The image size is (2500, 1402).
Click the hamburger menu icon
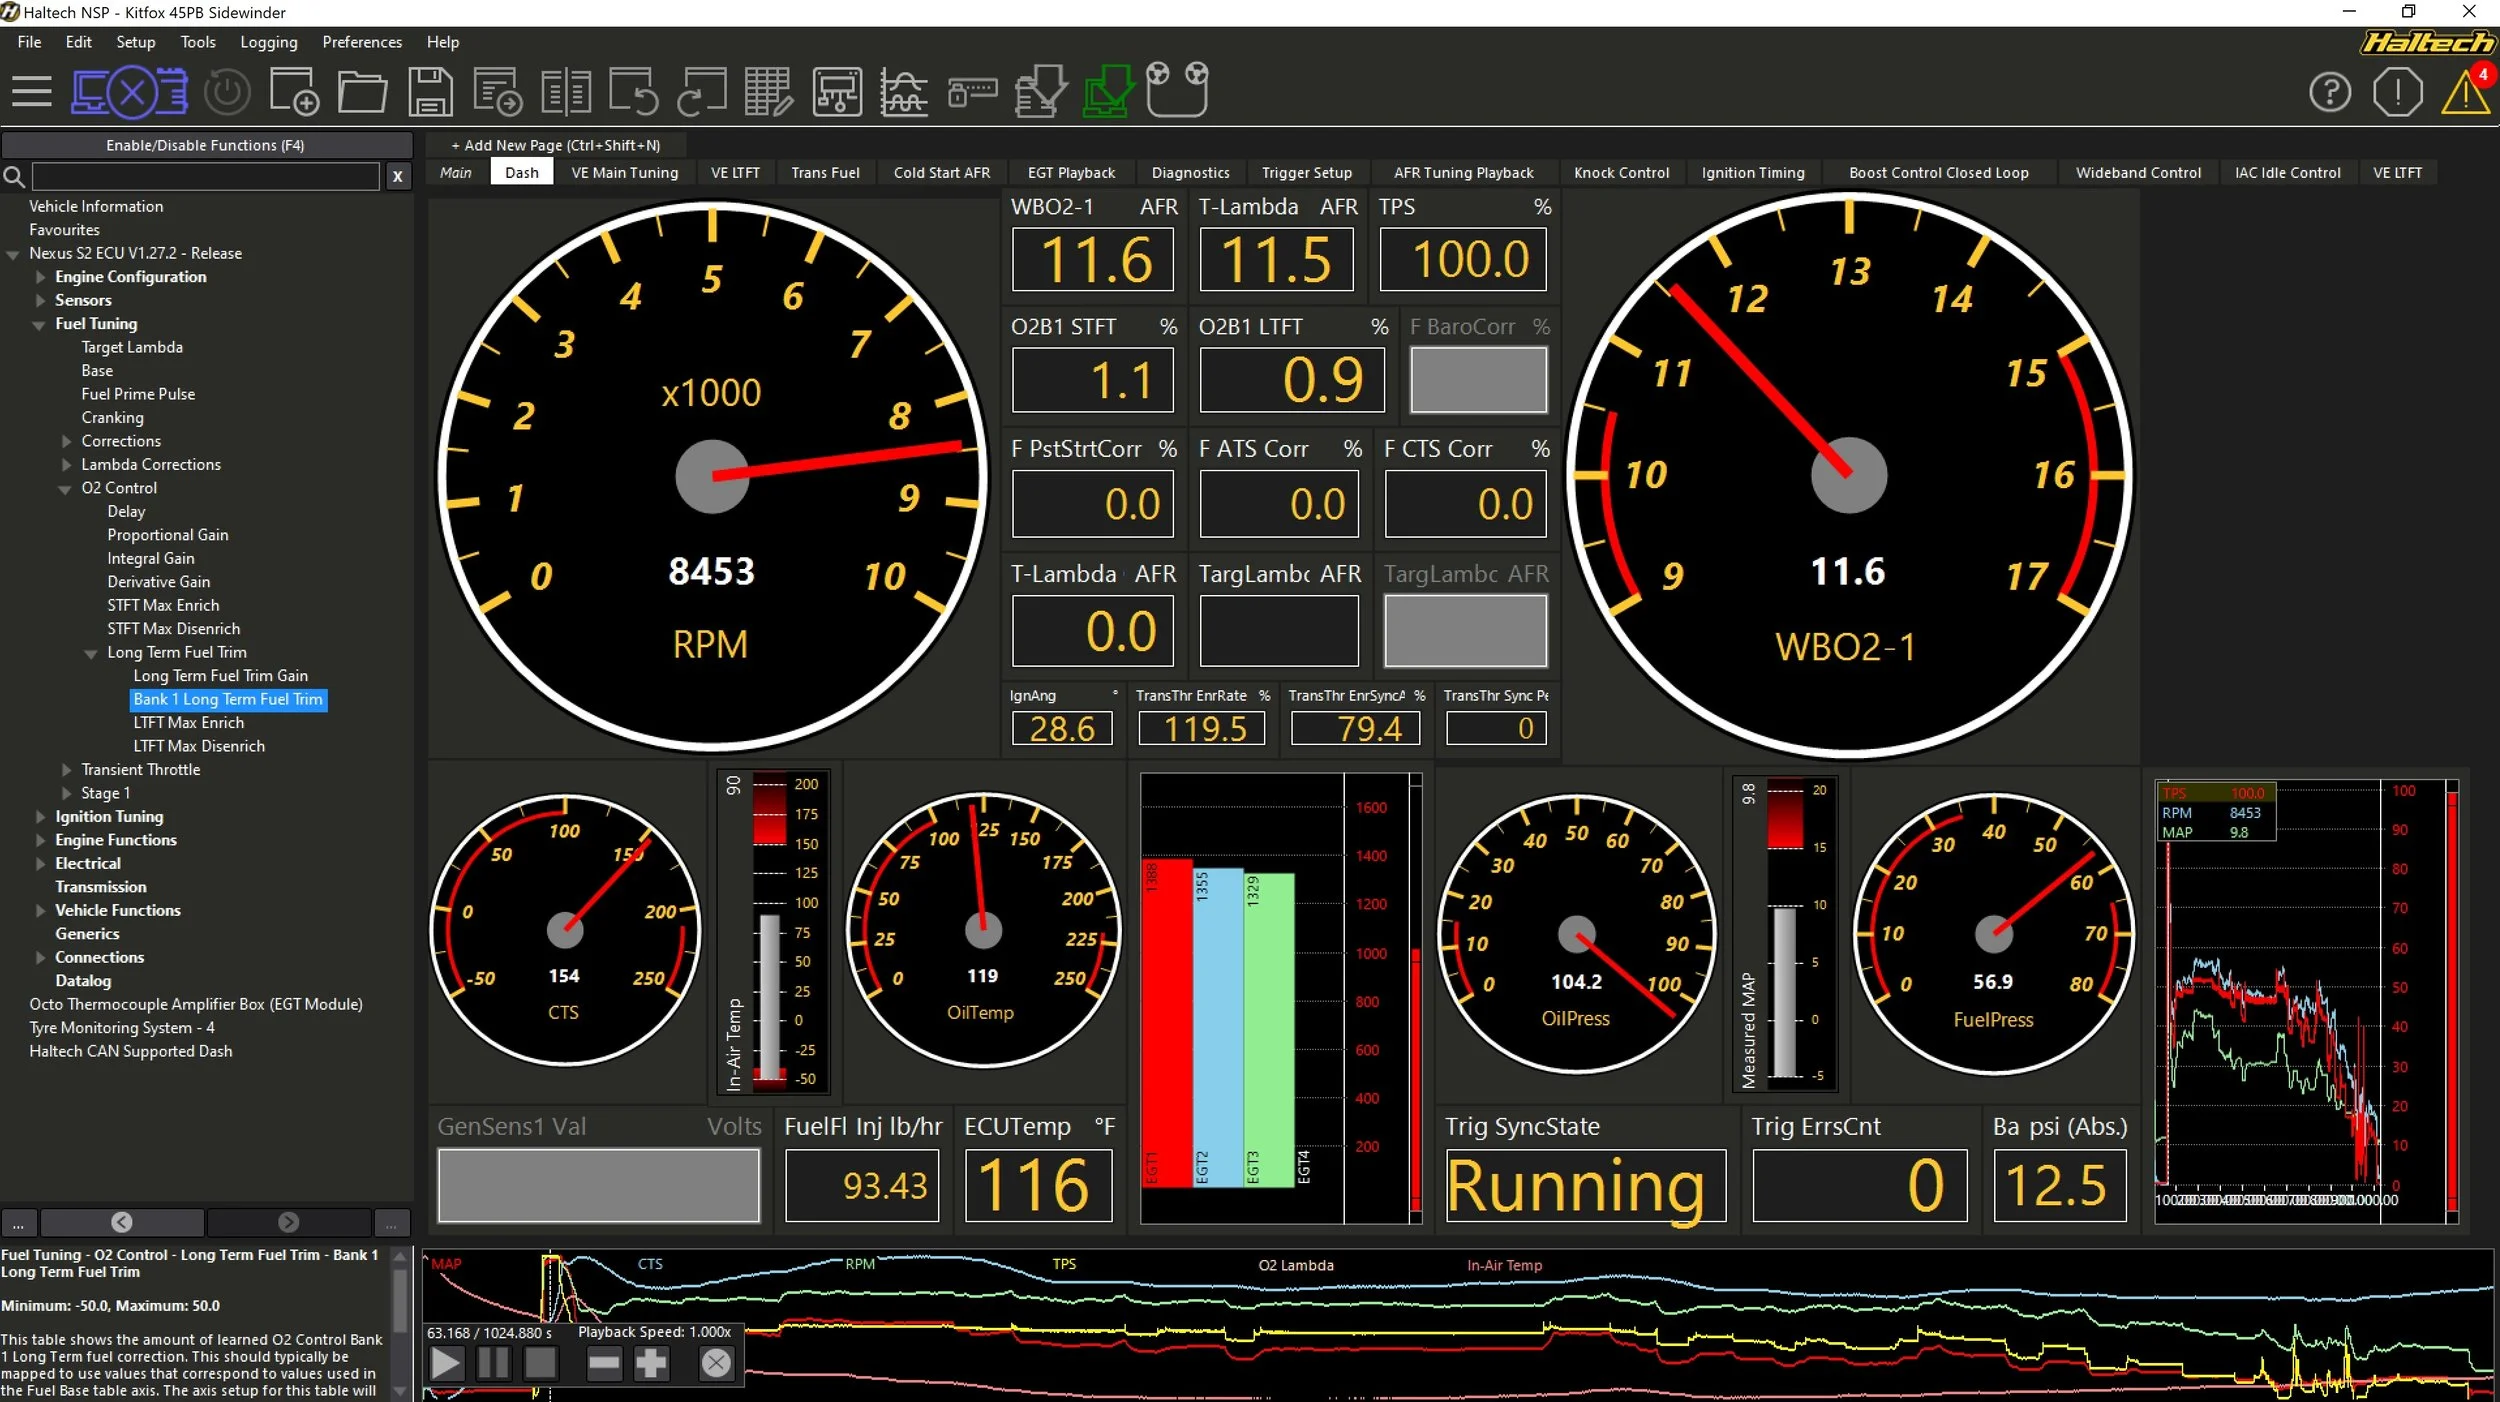point(32,92)
